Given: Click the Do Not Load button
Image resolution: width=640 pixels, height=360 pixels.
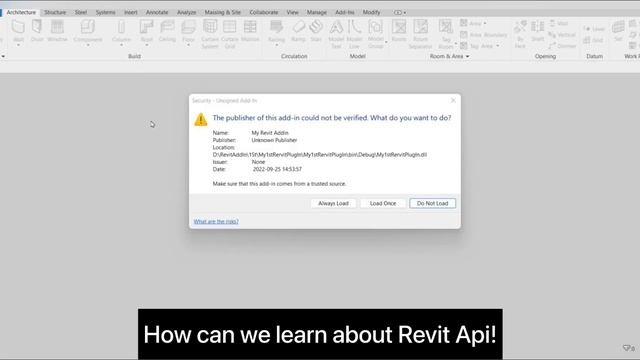Looking at the screenshot, I should point(433,203).
